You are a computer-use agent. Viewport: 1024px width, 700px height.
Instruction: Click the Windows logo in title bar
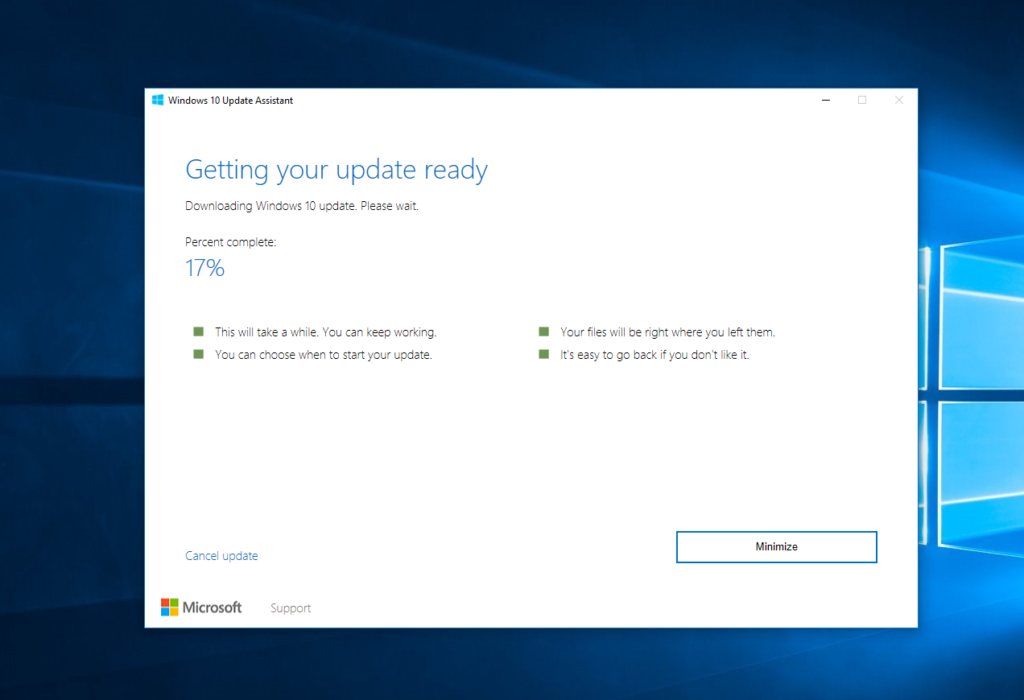coord(158,100)
